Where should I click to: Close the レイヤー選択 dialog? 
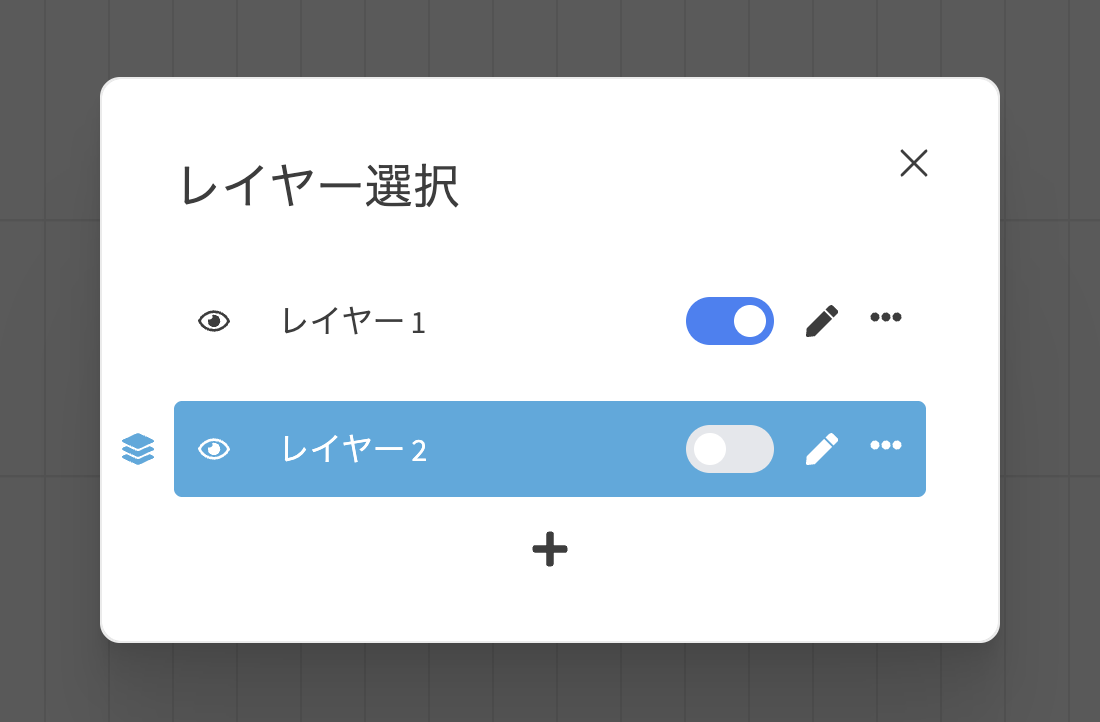point(913,163)
